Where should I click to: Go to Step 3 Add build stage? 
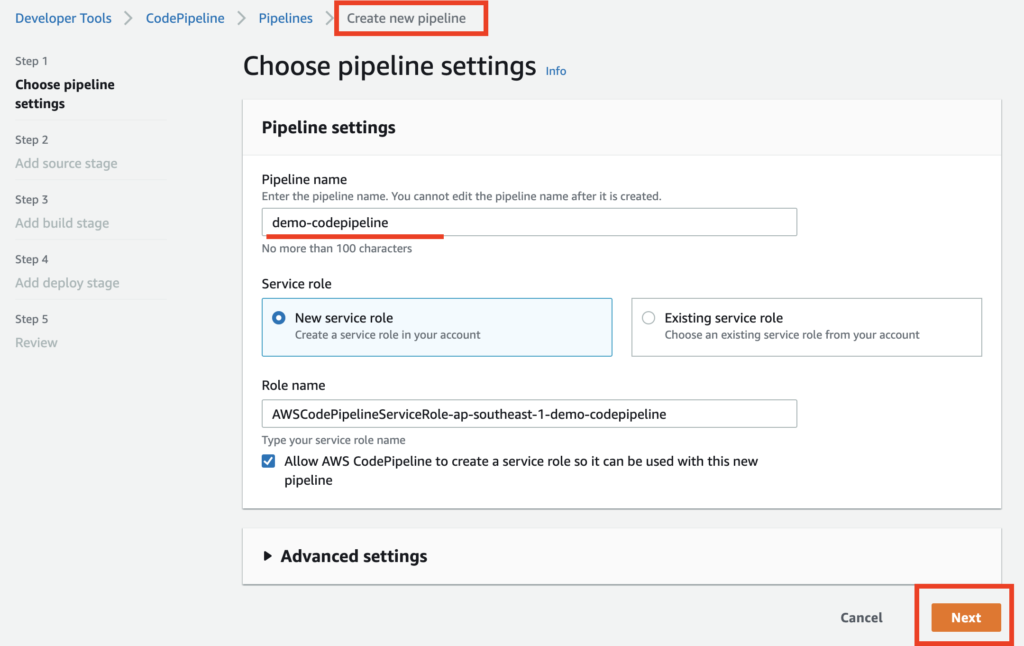tap(62, 223)
